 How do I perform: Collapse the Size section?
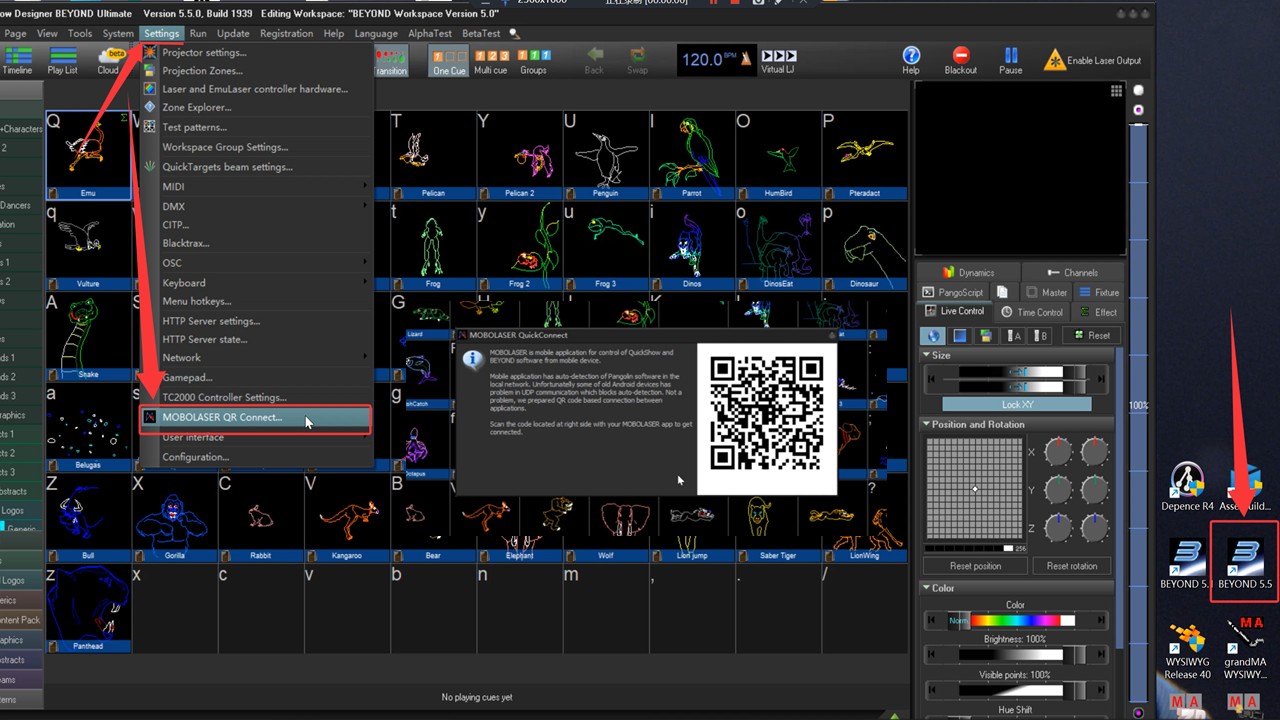(x=926, y=355)
